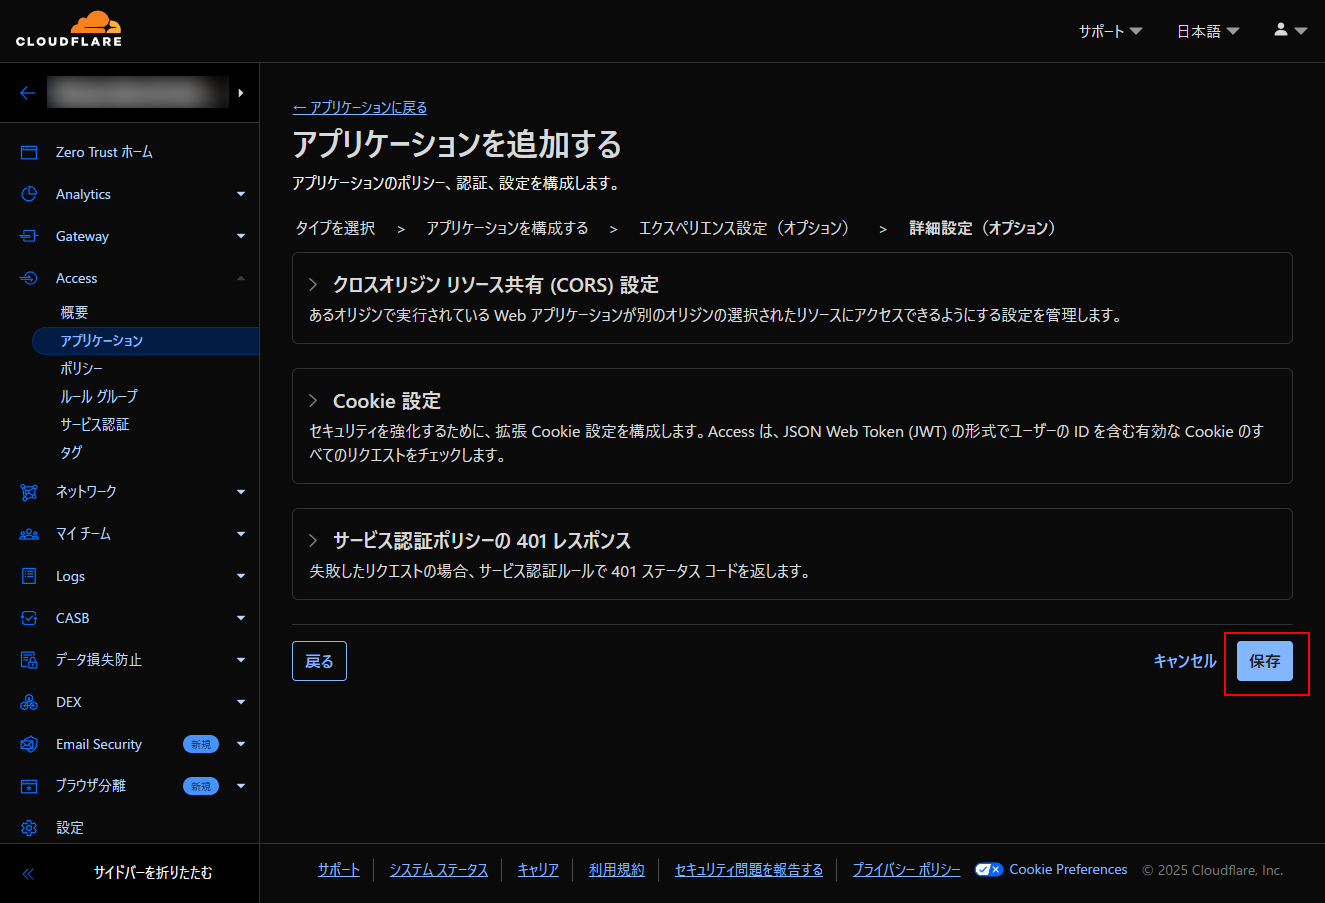Go to タイプを選択 step
This screenshot has width=1325, height=903.
pyautogui.click(x=335, y=228)
